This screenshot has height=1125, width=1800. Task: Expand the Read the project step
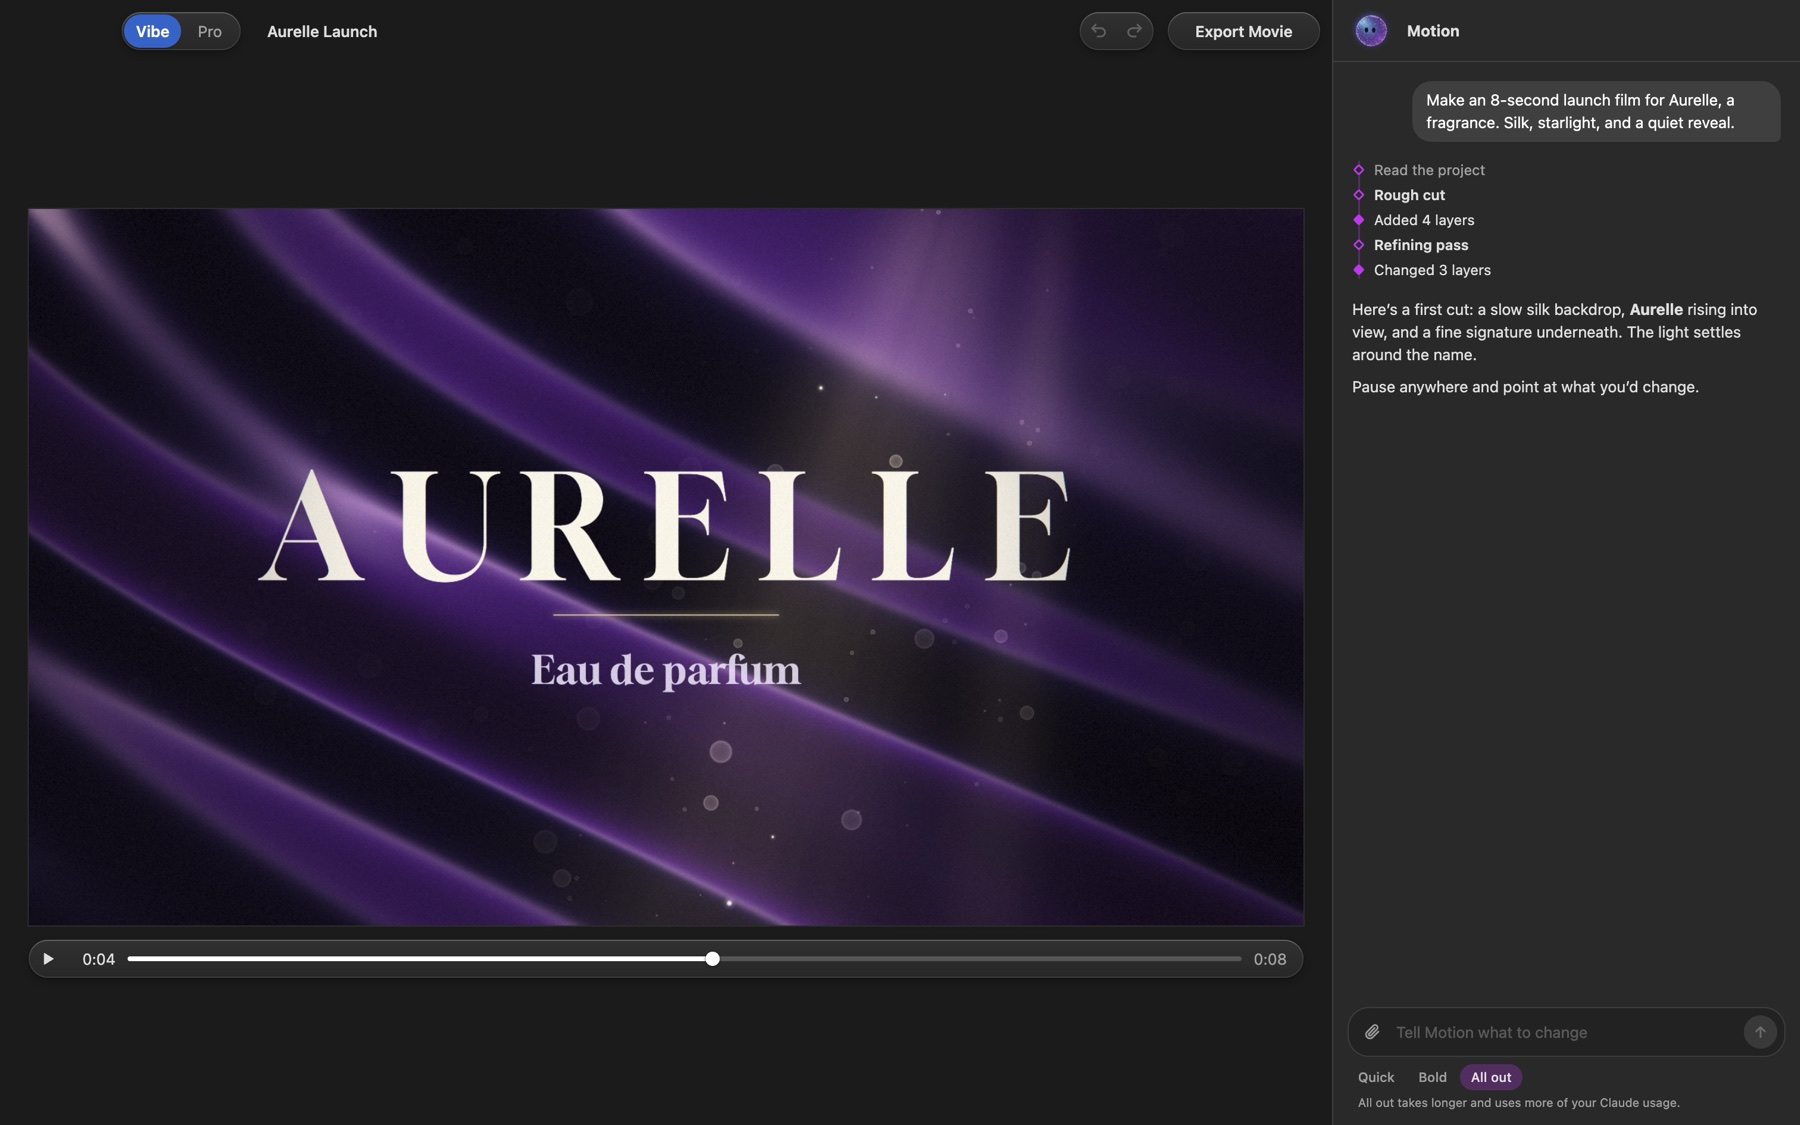click(1429, 170)
